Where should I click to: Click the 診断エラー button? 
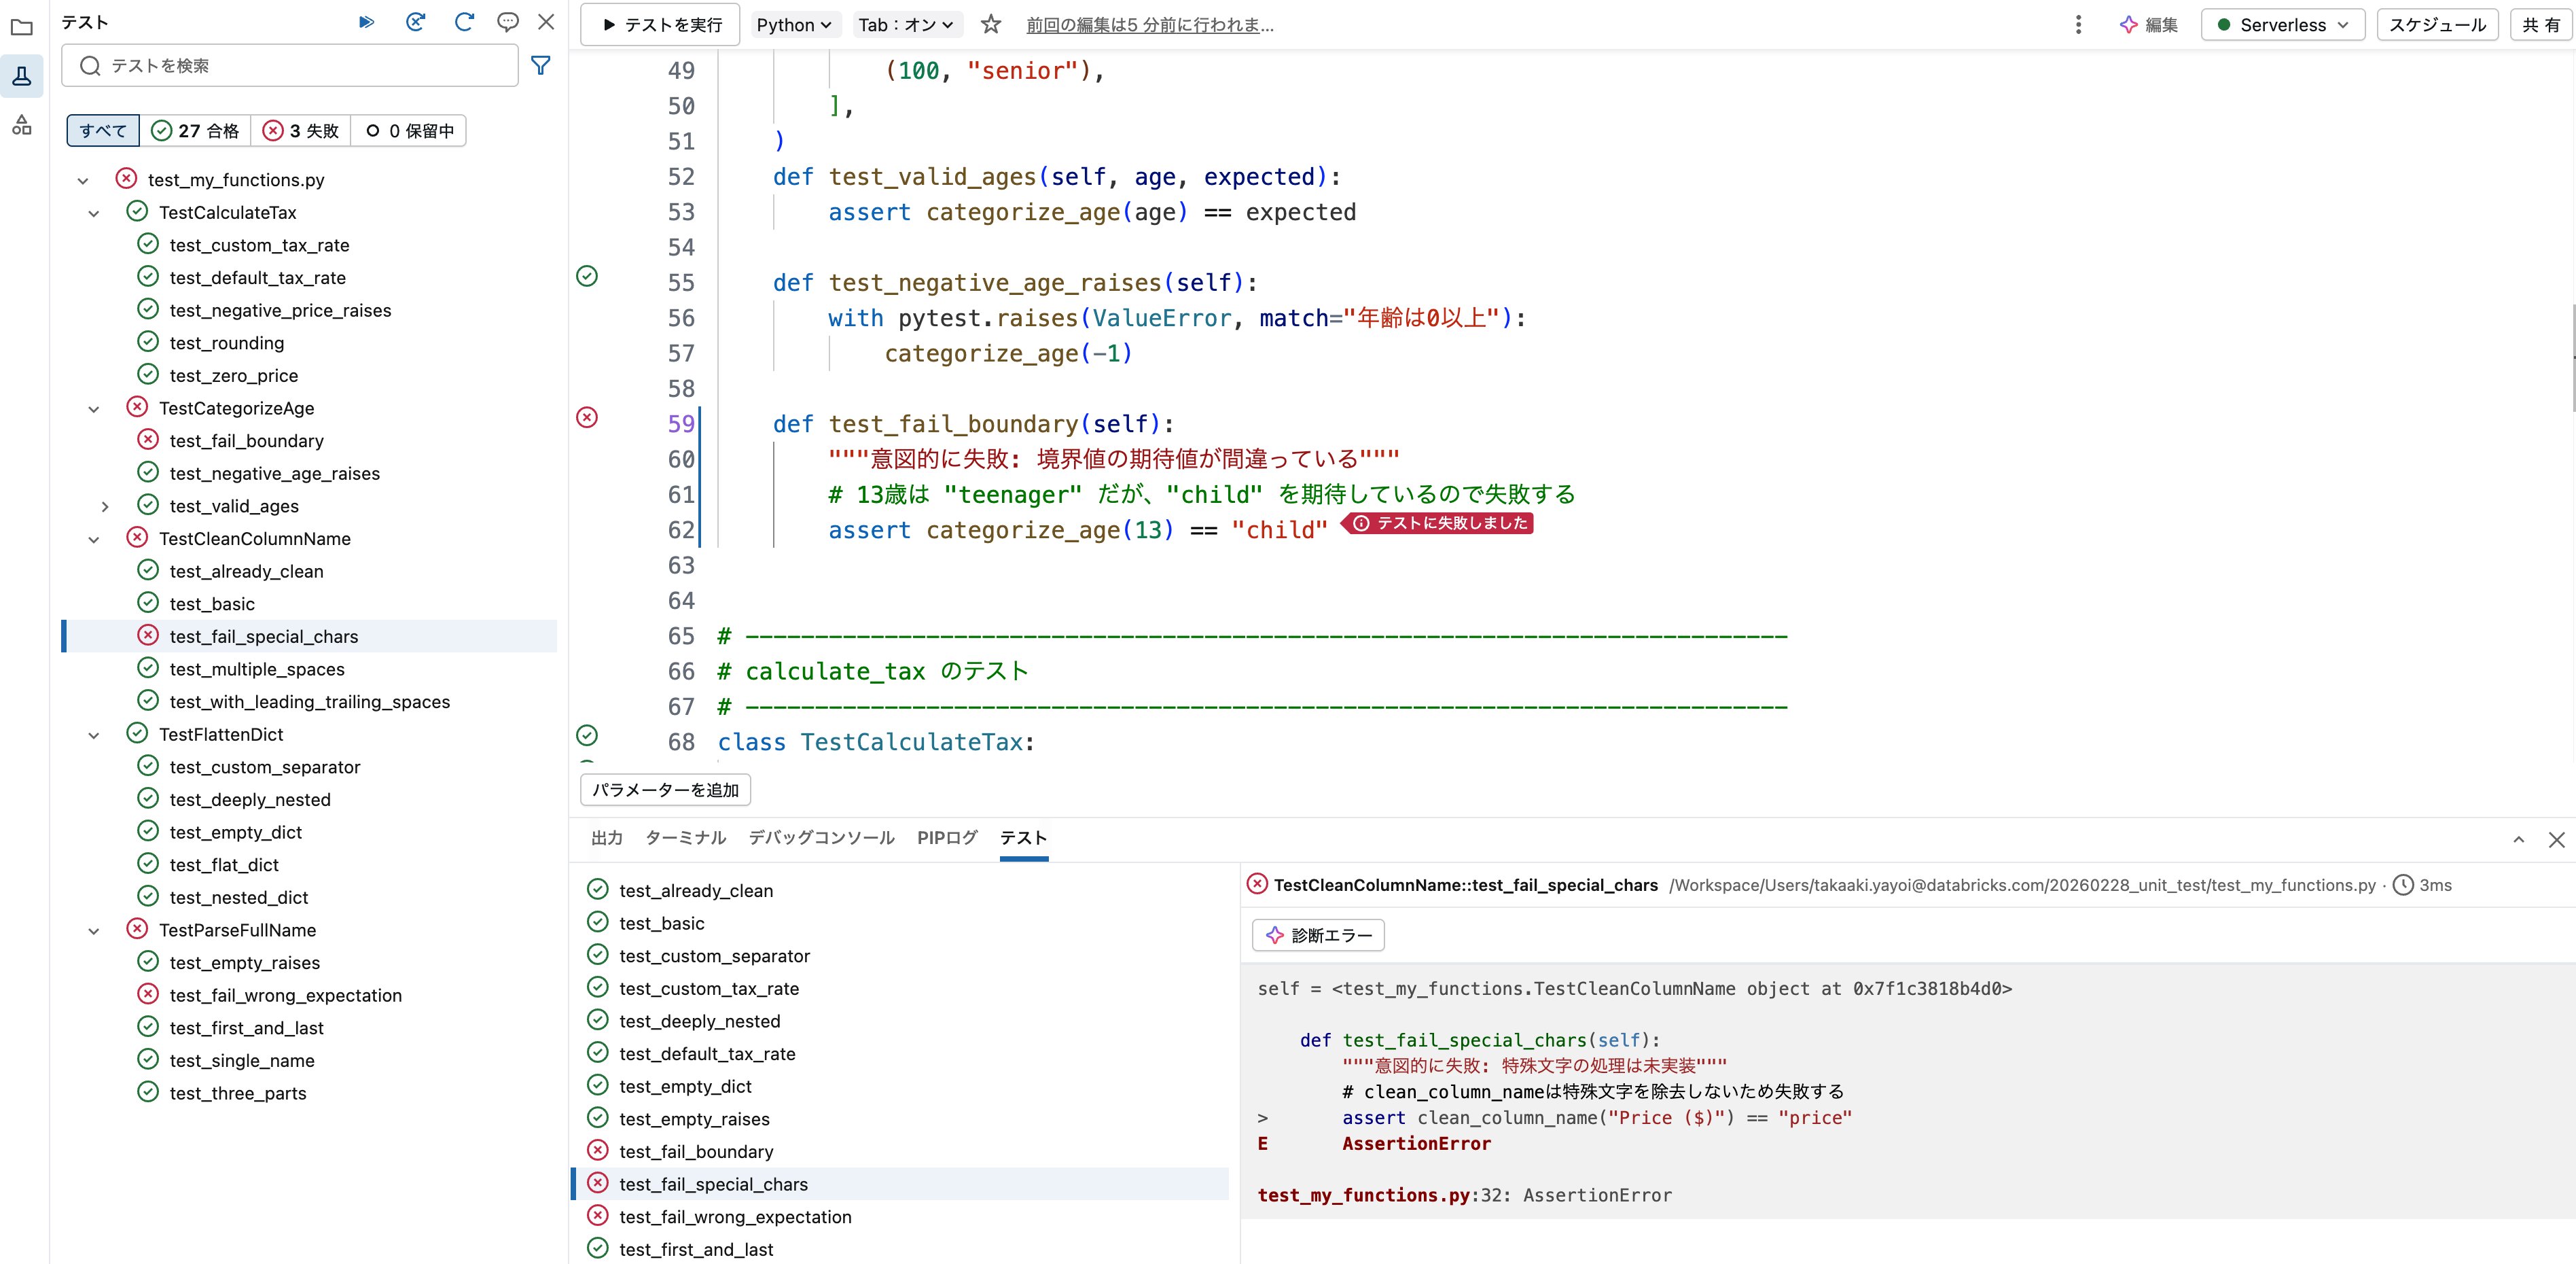coord(1318,935)
